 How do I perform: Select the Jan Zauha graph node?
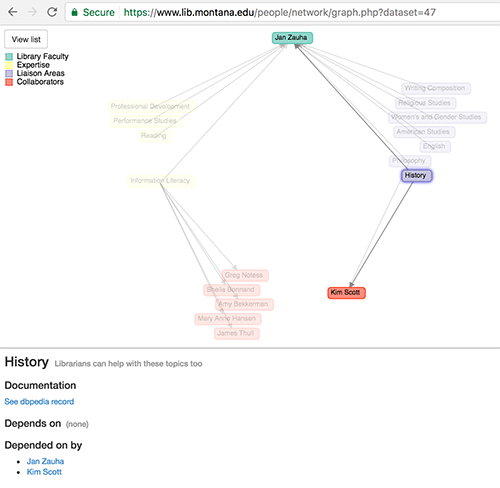[292, 38]
